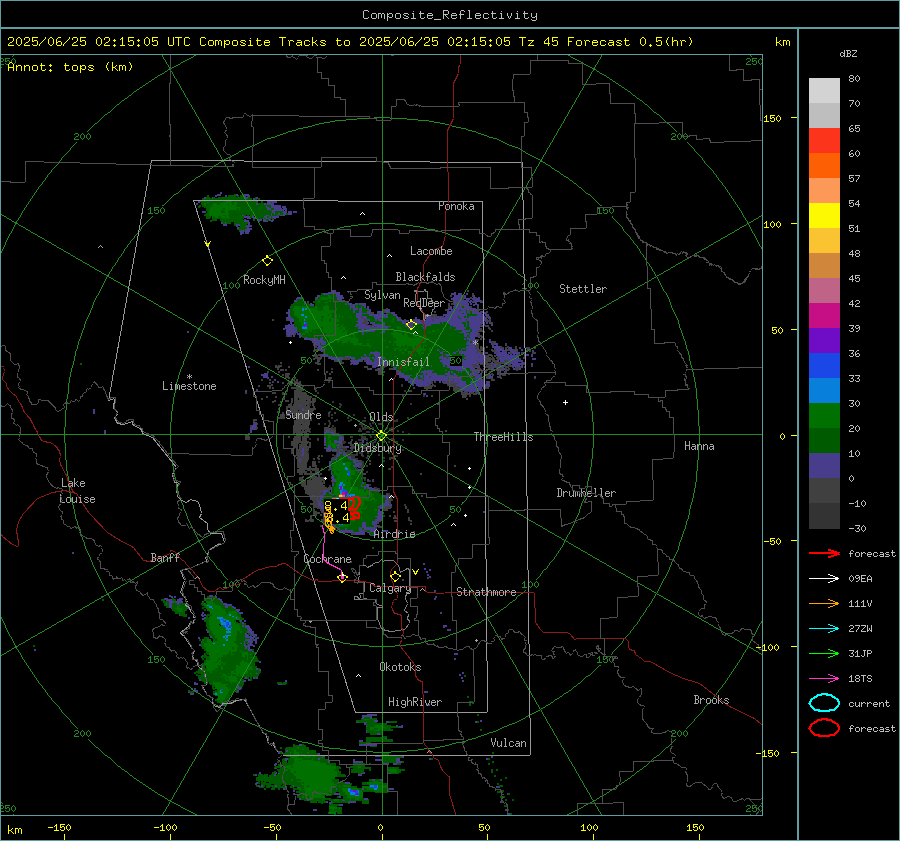Click the yellow diamond marker beside RockyMH

[267, 261]
